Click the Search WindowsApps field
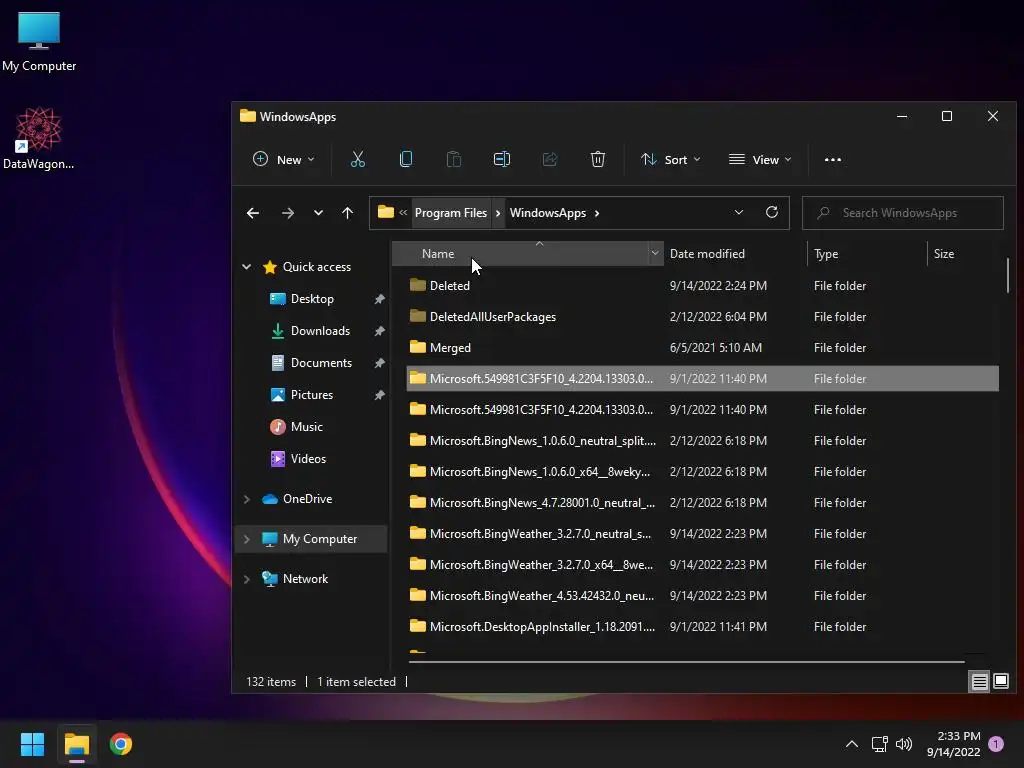Screen dimensions: 1024x768 903,213
